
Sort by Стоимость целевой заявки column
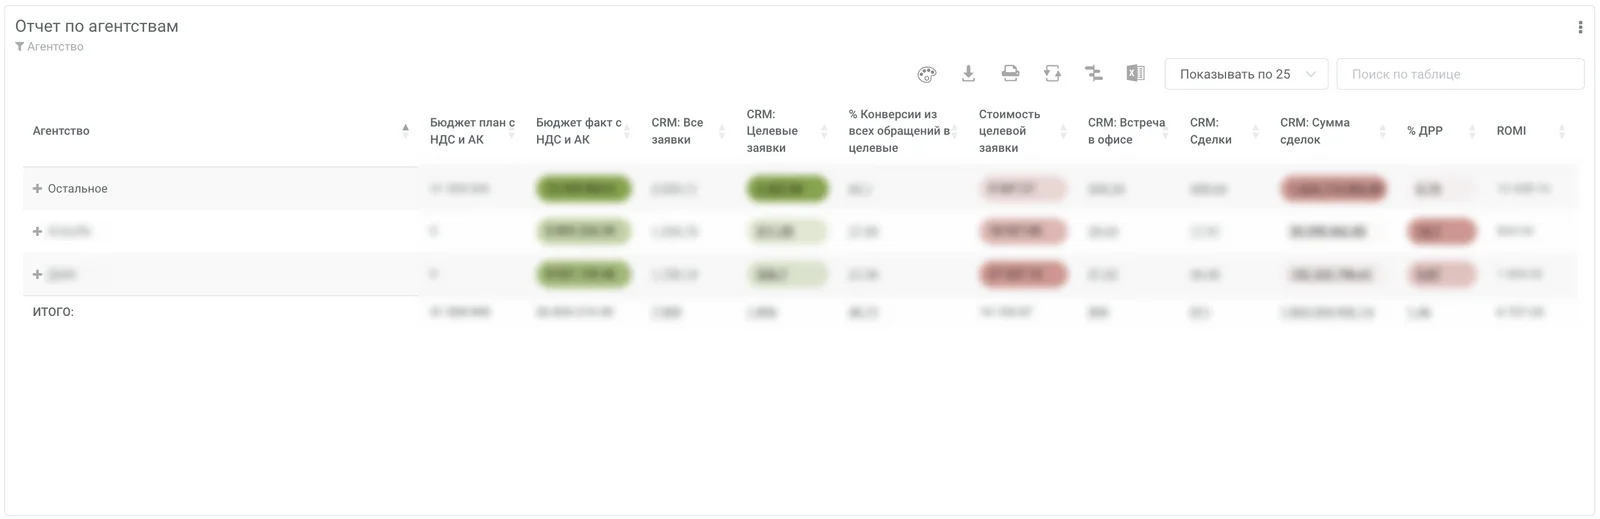[1009, 131]
